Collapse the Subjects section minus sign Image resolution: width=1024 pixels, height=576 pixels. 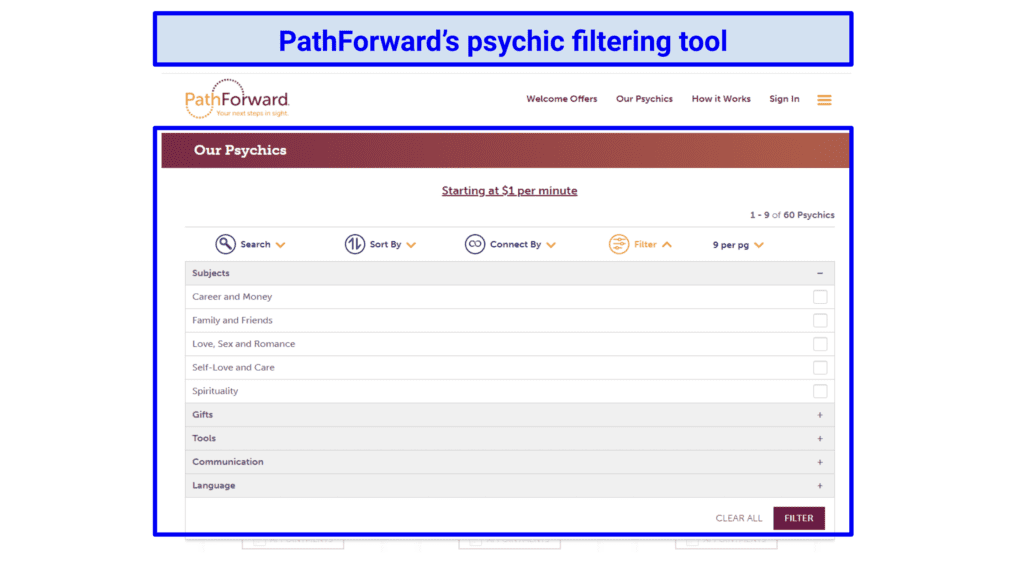[x=820, y=274]
